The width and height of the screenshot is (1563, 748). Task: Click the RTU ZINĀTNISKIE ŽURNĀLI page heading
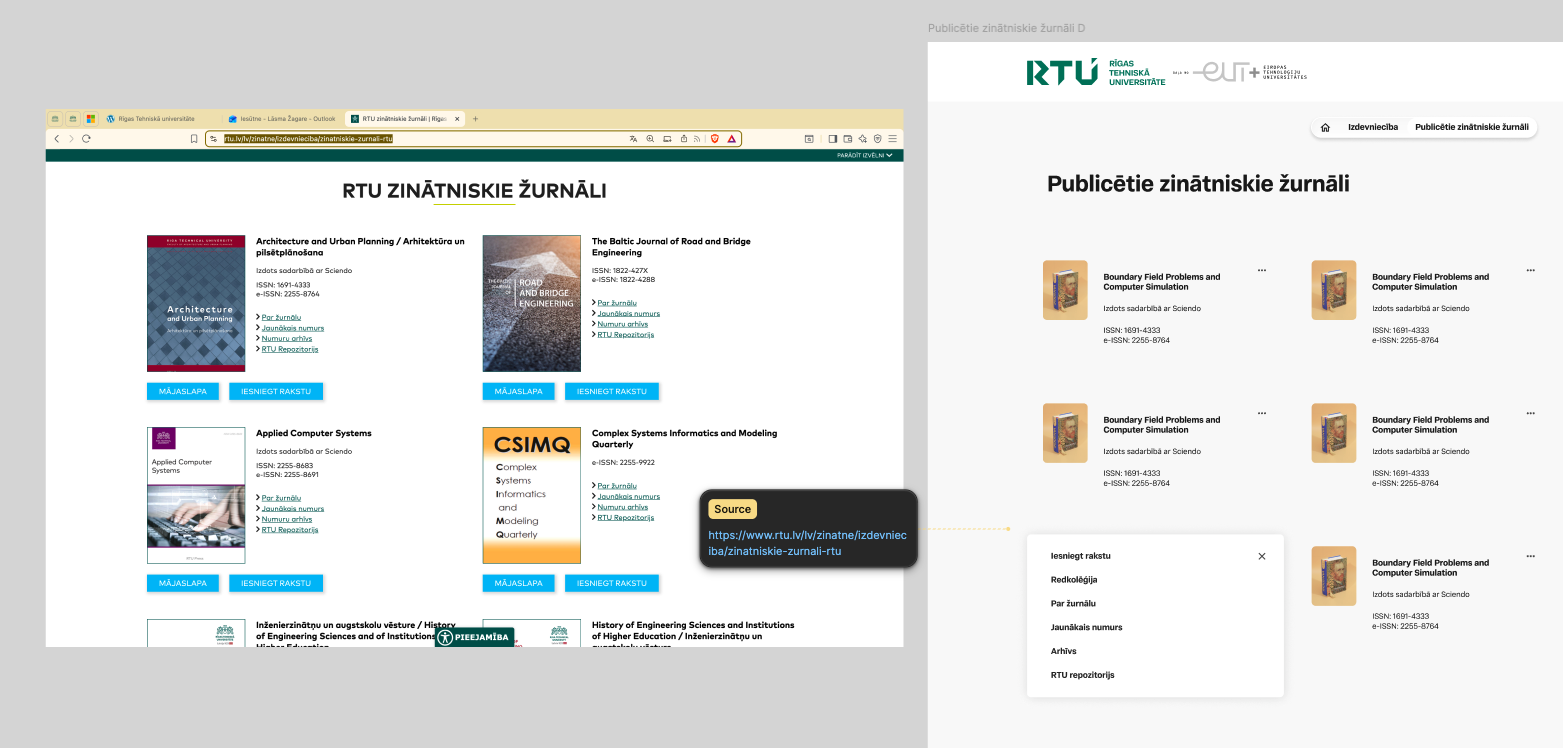pyautogui.click(x=474, y=191)
